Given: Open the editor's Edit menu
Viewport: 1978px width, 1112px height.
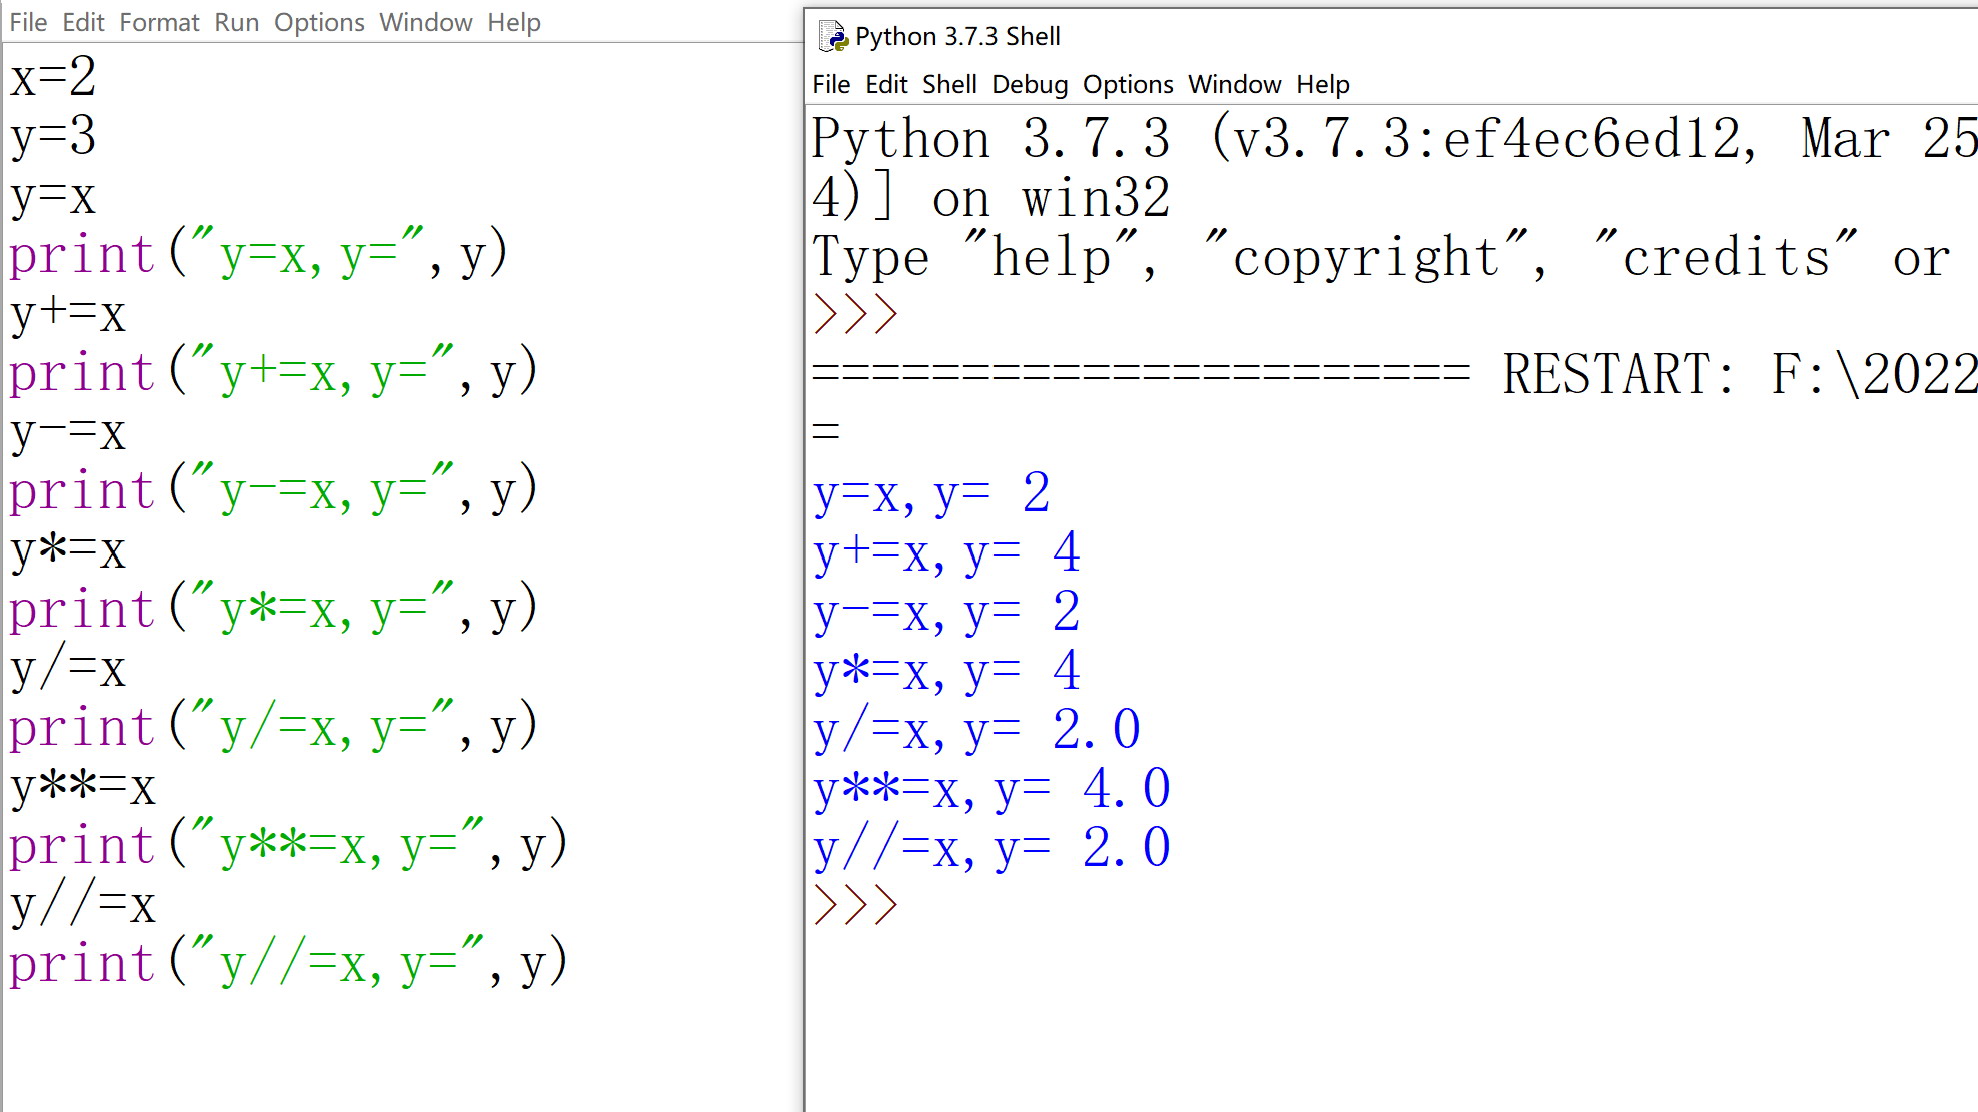Looking at the screenshot, I should tap(83, 22).
